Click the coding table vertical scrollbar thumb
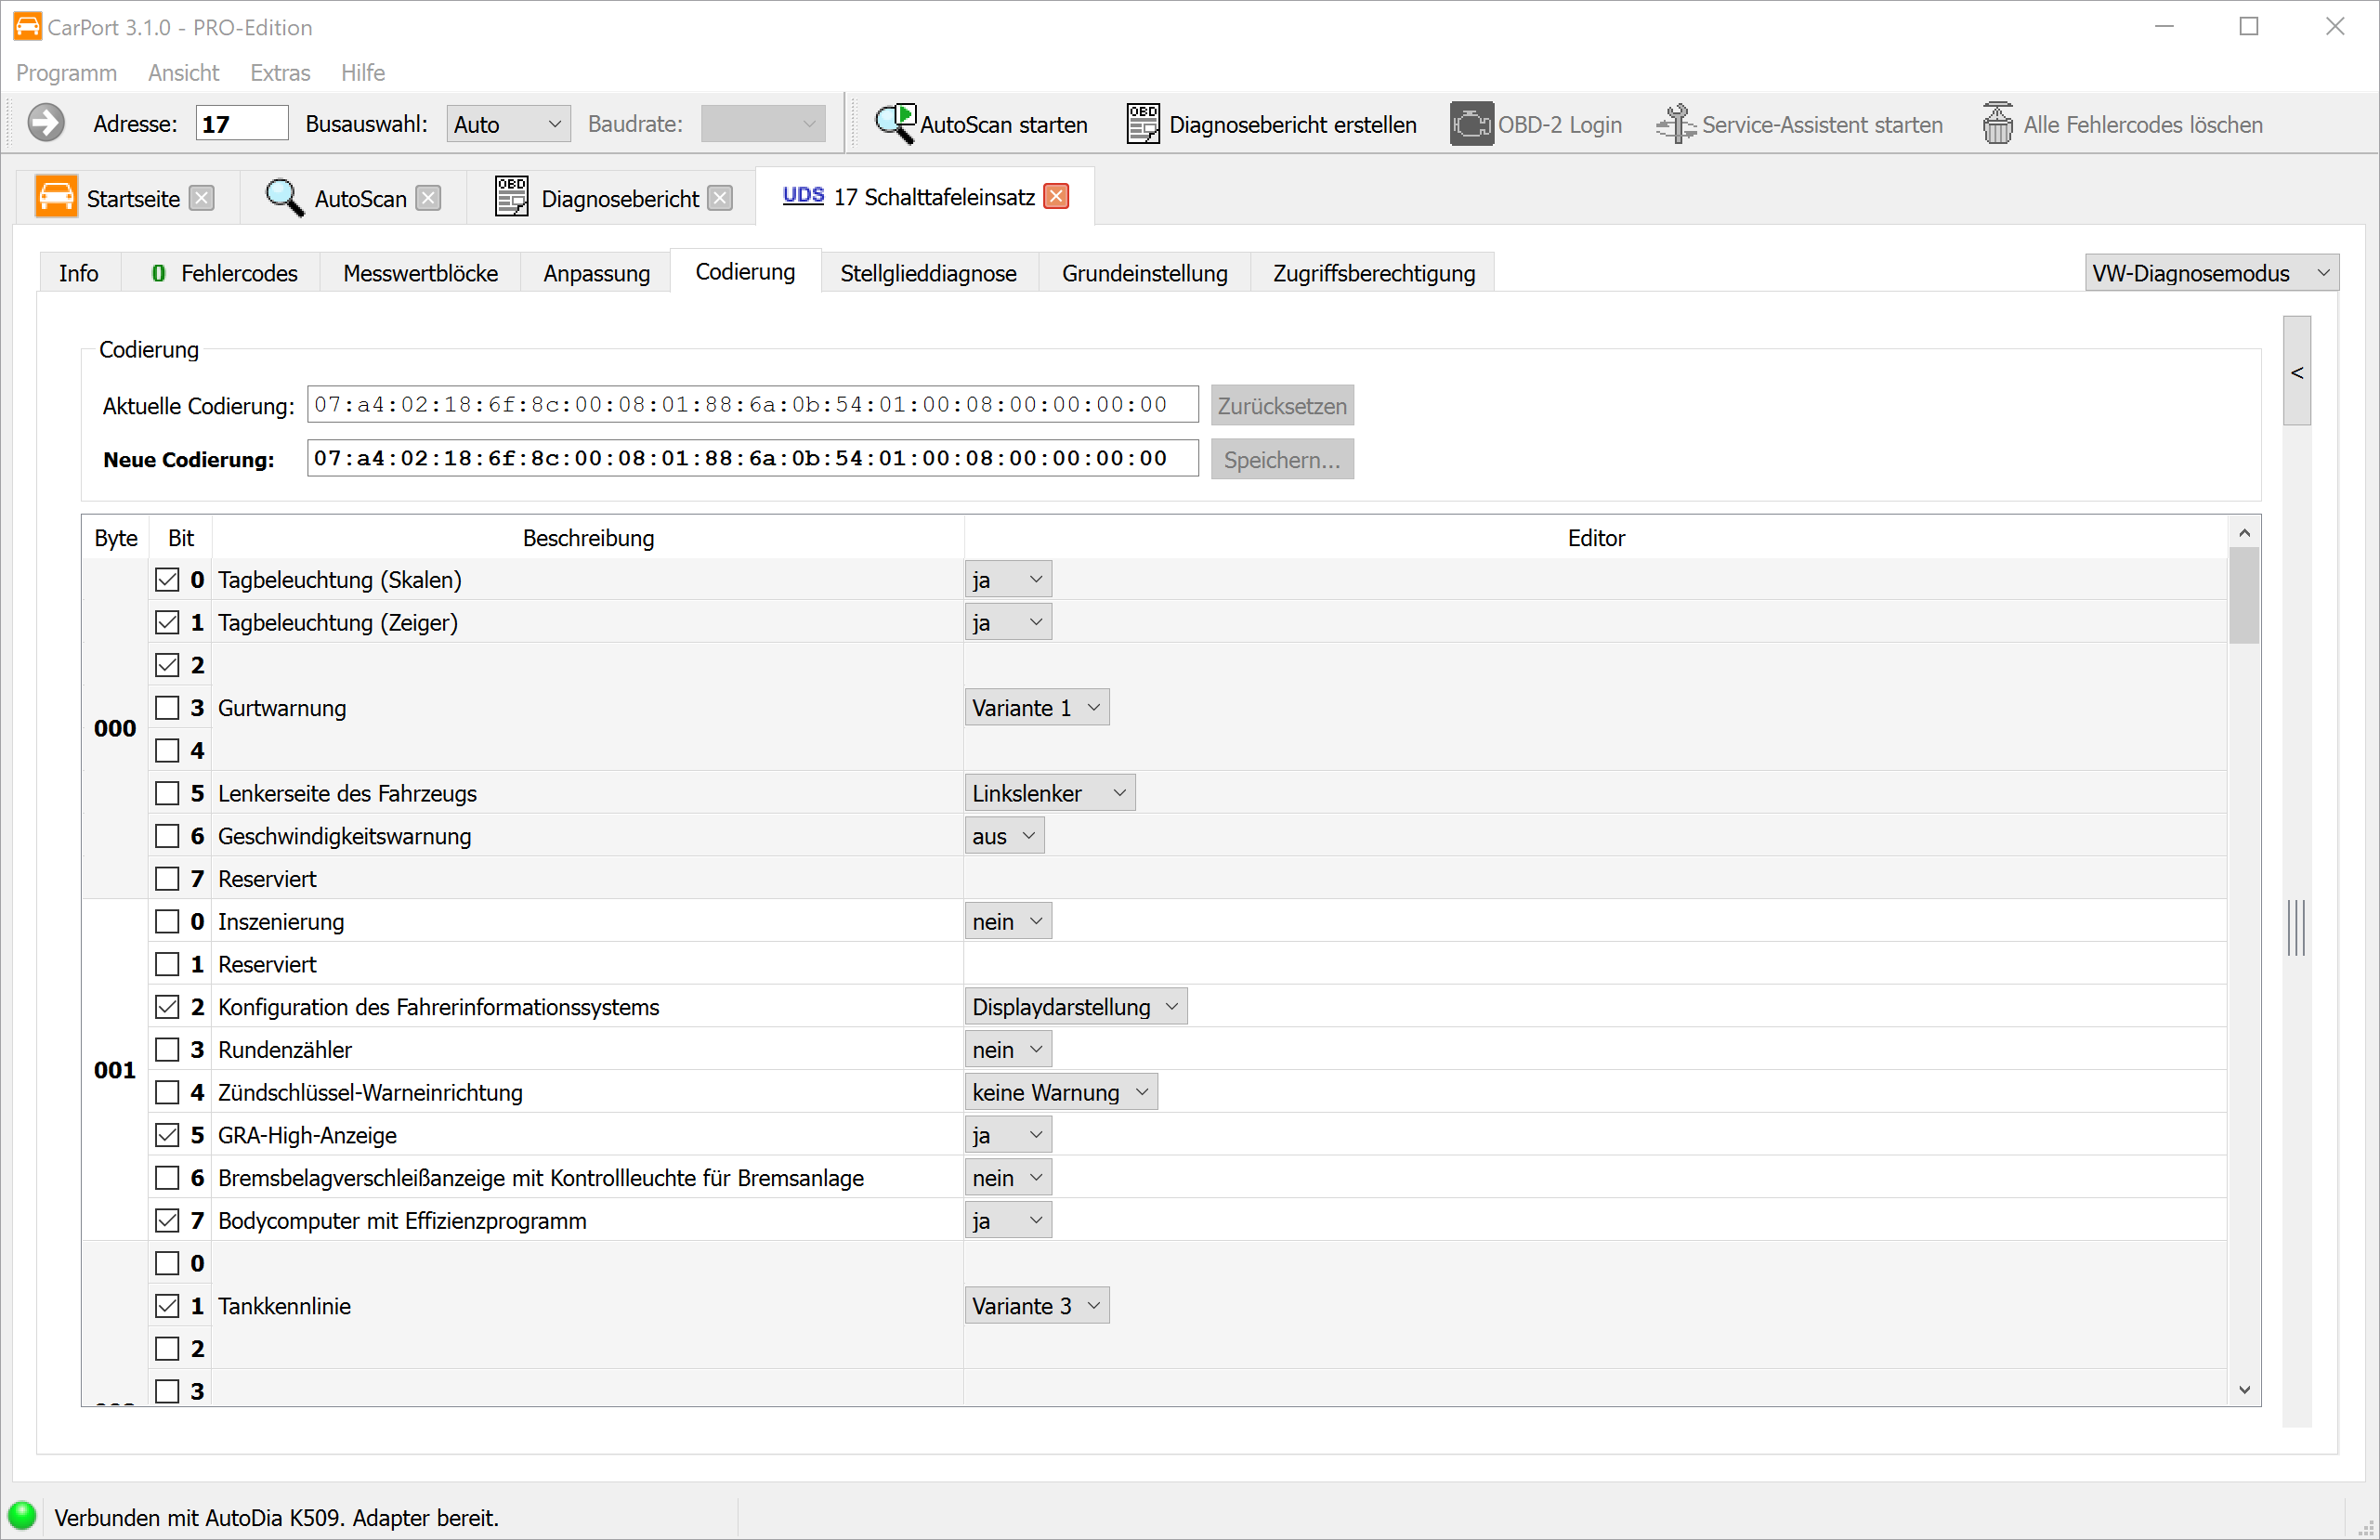Viewport: 2380px width, 1540px height. [x=2243, y=595]
